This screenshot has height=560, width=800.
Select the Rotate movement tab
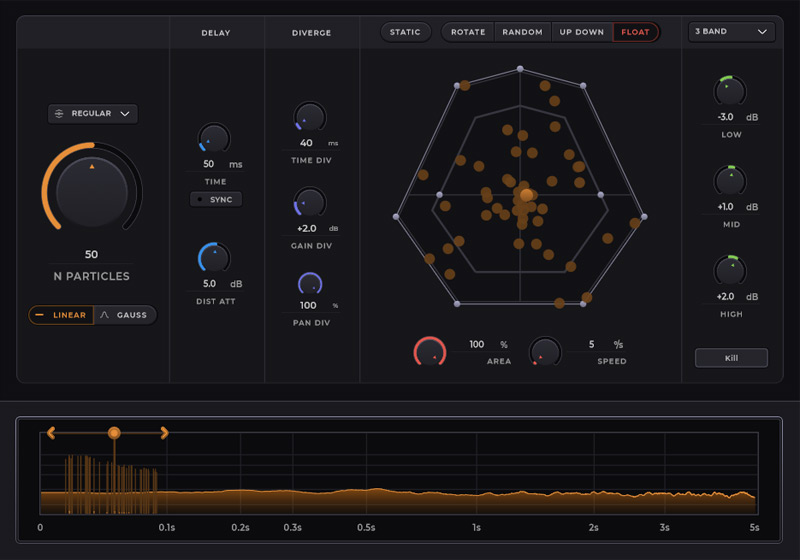click(468, 32)
